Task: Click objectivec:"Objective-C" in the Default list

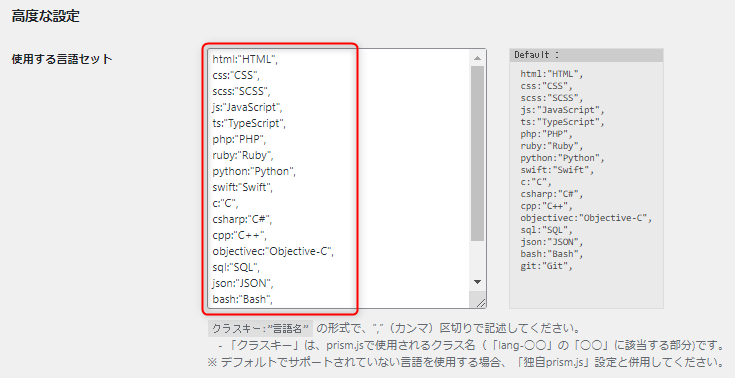Action: (x=586, y=218)
